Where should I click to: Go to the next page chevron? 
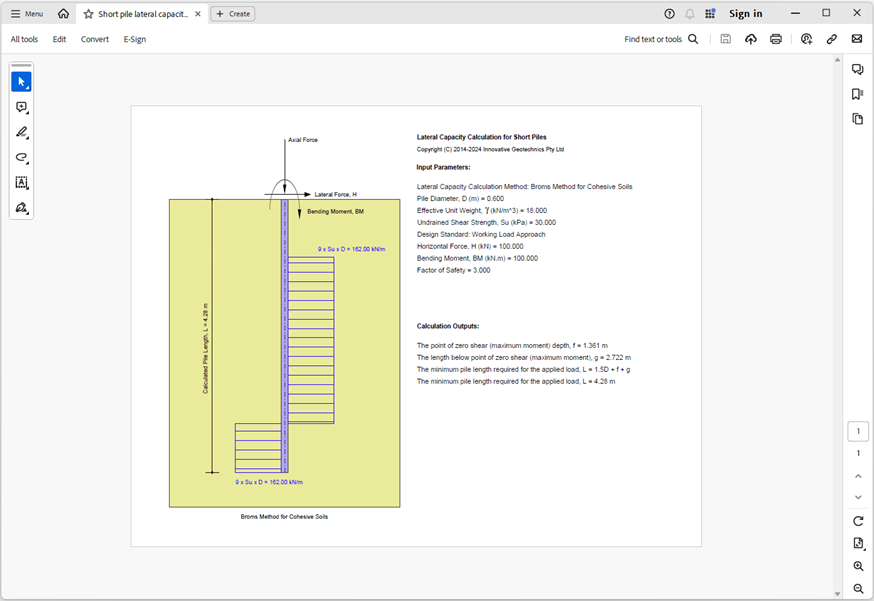pos(858,497)
